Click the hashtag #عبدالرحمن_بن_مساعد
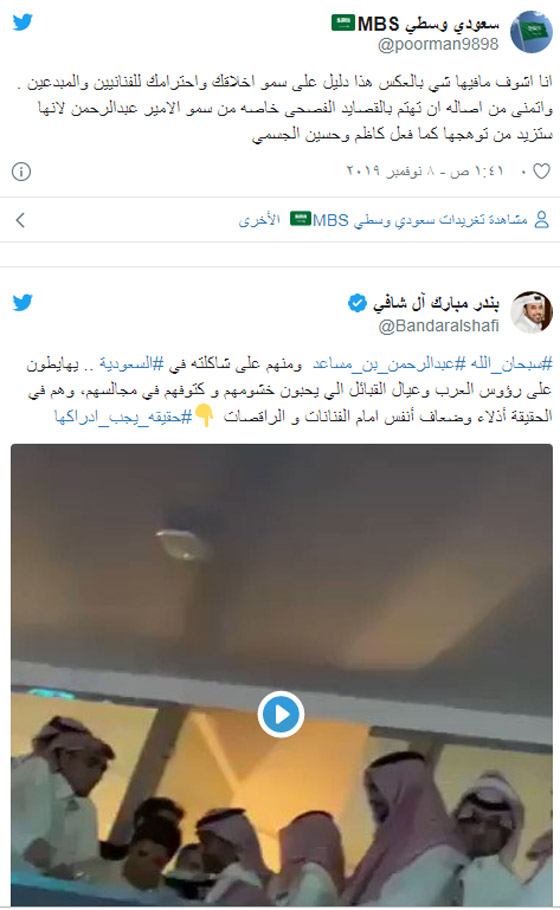 [389, 364]
